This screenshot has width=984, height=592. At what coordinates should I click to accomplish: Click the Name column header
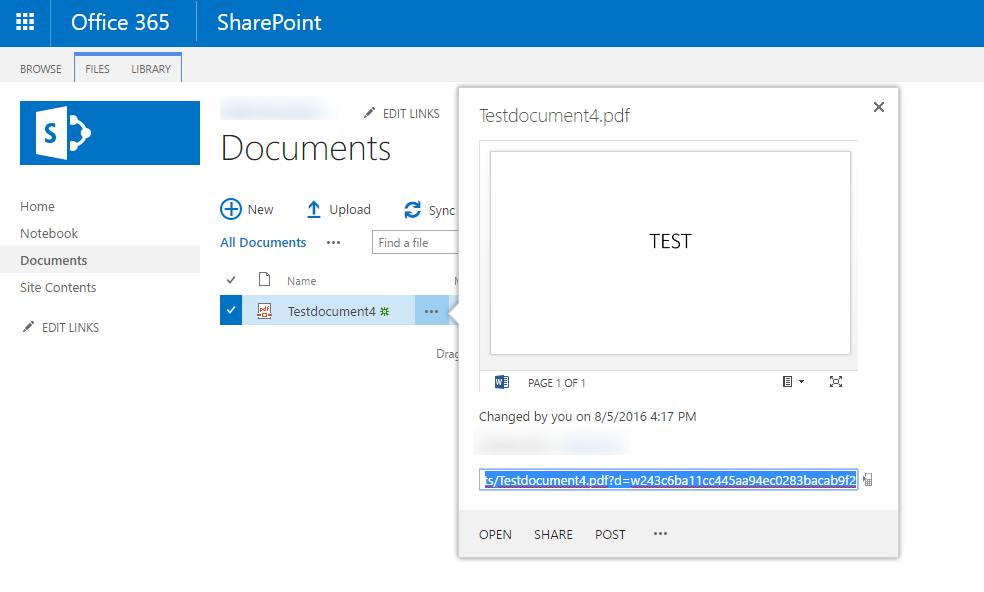301,281
